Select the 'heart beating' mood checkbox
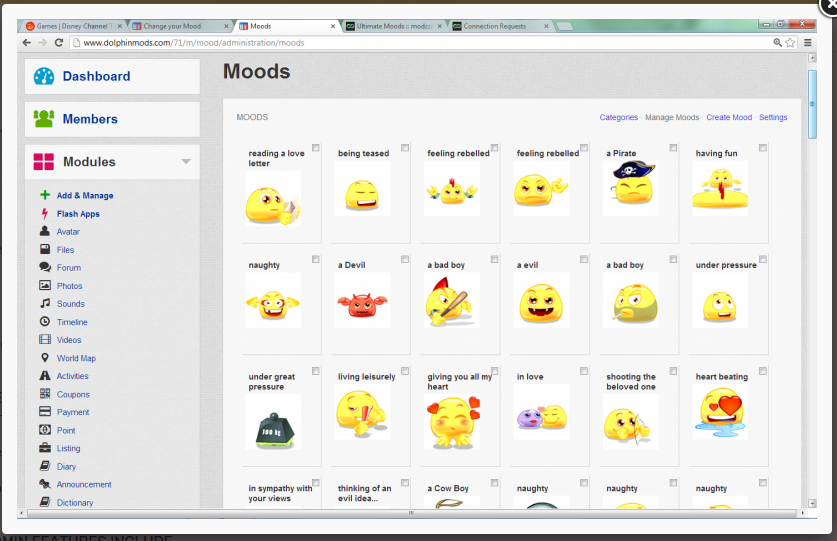837x541 pixels. pyautogui.click(x=763, y=371)
